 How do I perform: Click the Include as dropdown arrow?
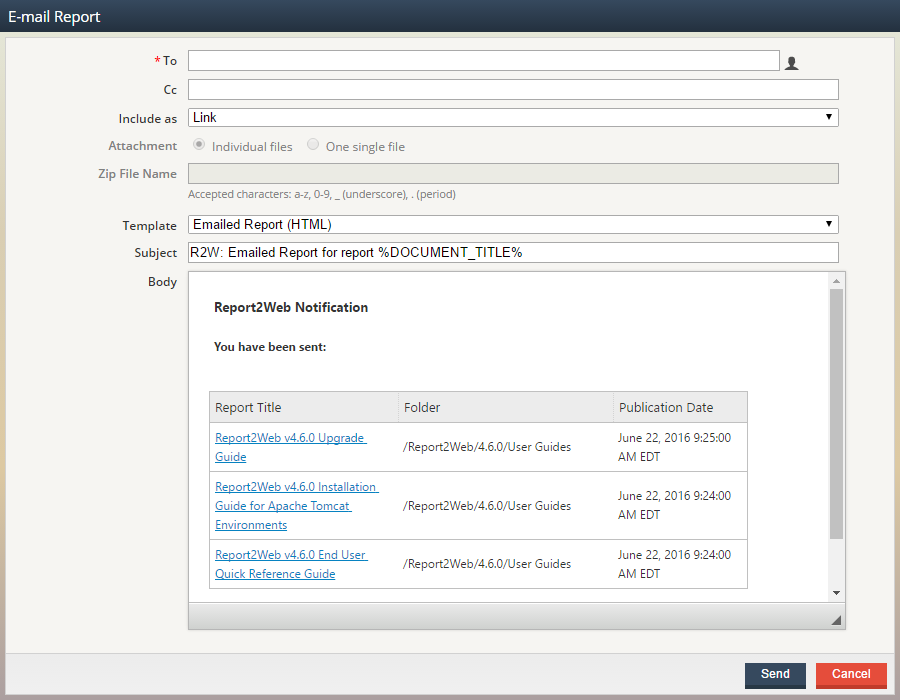click(828, 117)
